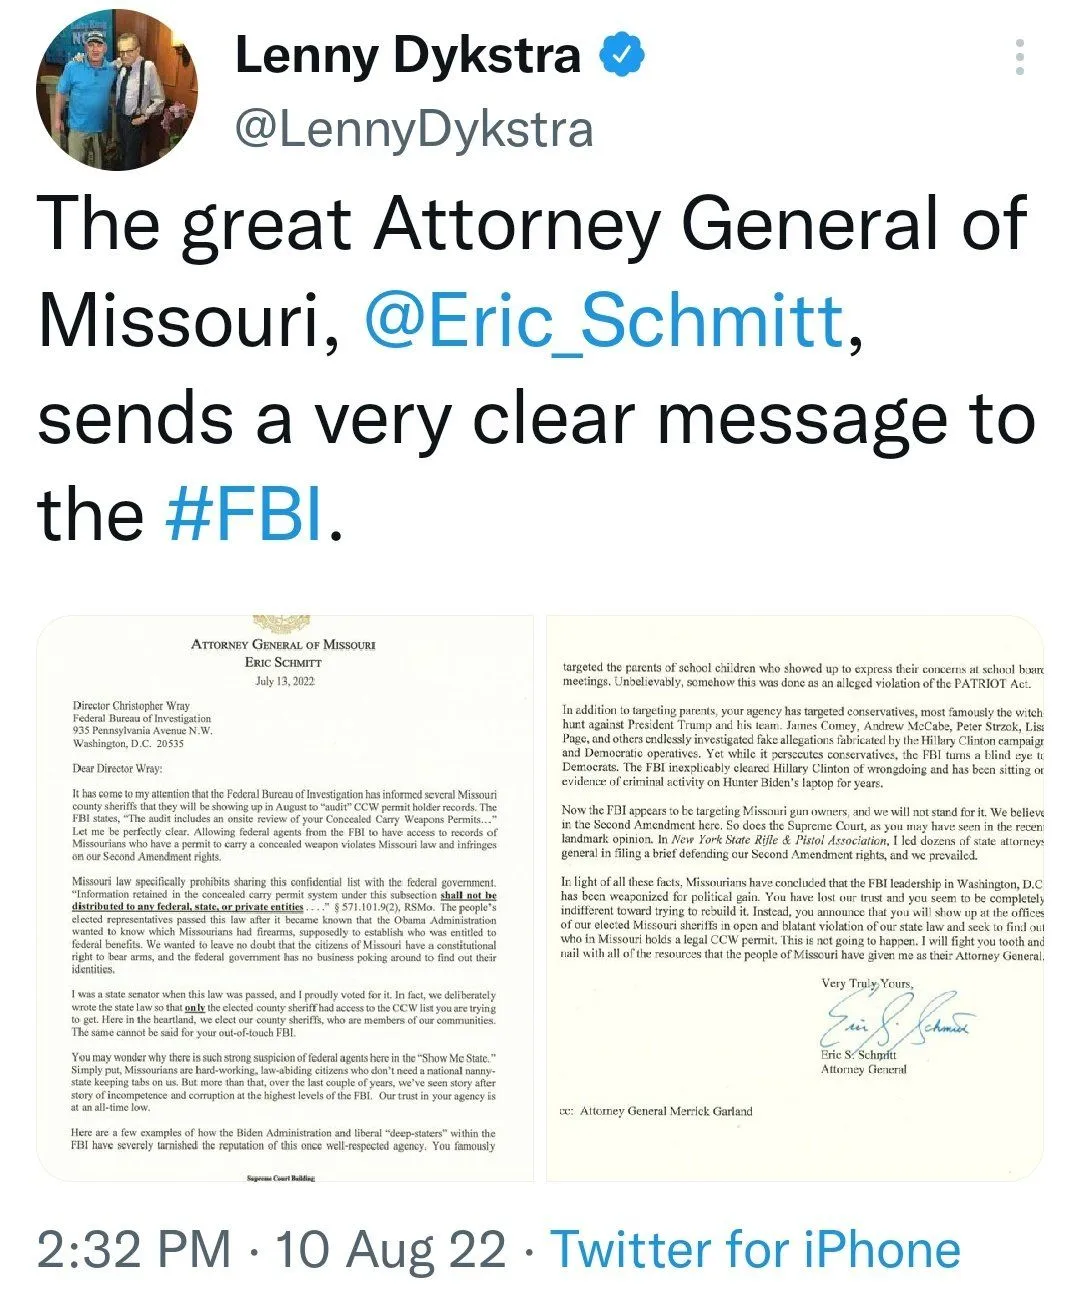This screenshot has height=1303, width=1080.
Task: Click the cc: Merrick Garland line
Action: pos(656,1111)
